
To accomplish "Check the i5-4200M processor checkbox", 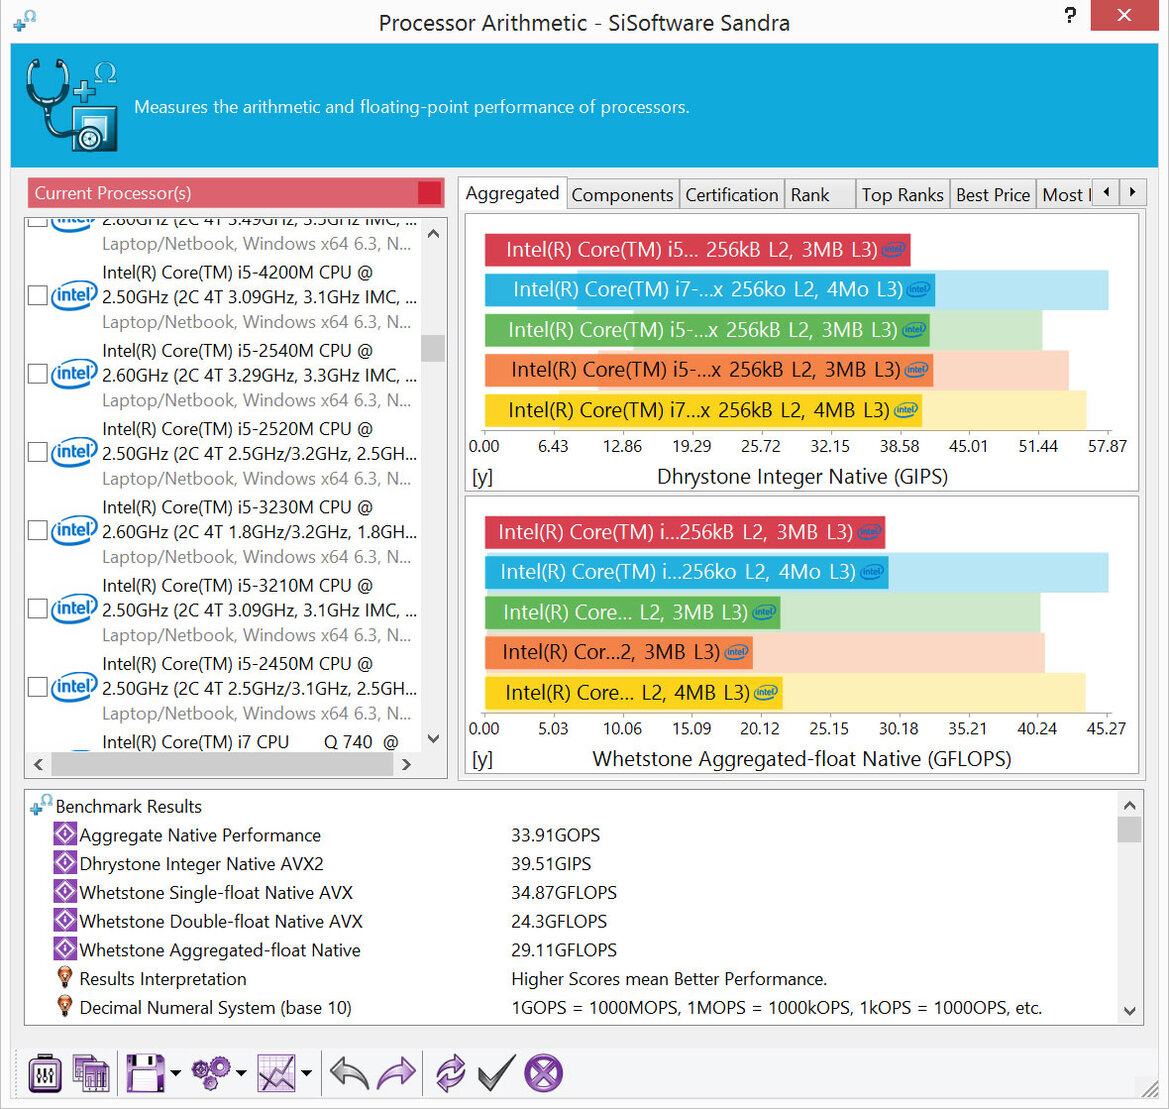I will click(x=37, y=295).
